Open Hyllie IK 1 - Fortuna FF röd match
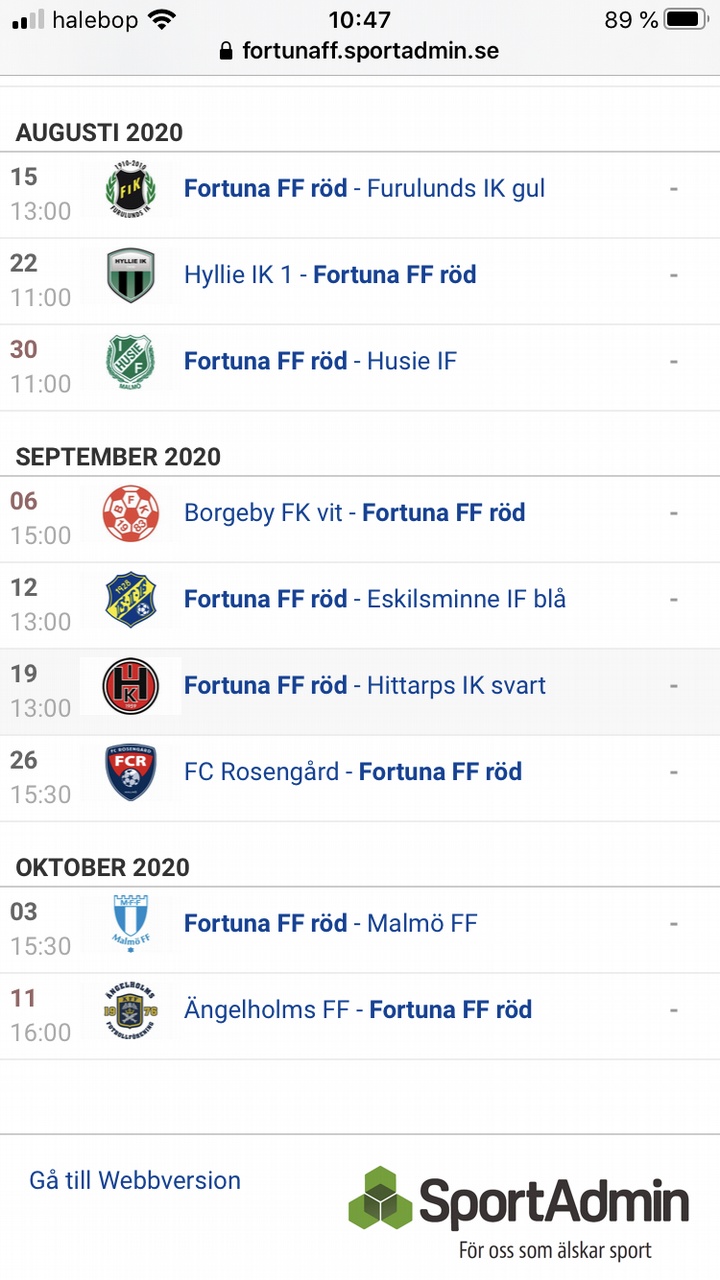This screenshot has width=720, height=1280. 330,275
